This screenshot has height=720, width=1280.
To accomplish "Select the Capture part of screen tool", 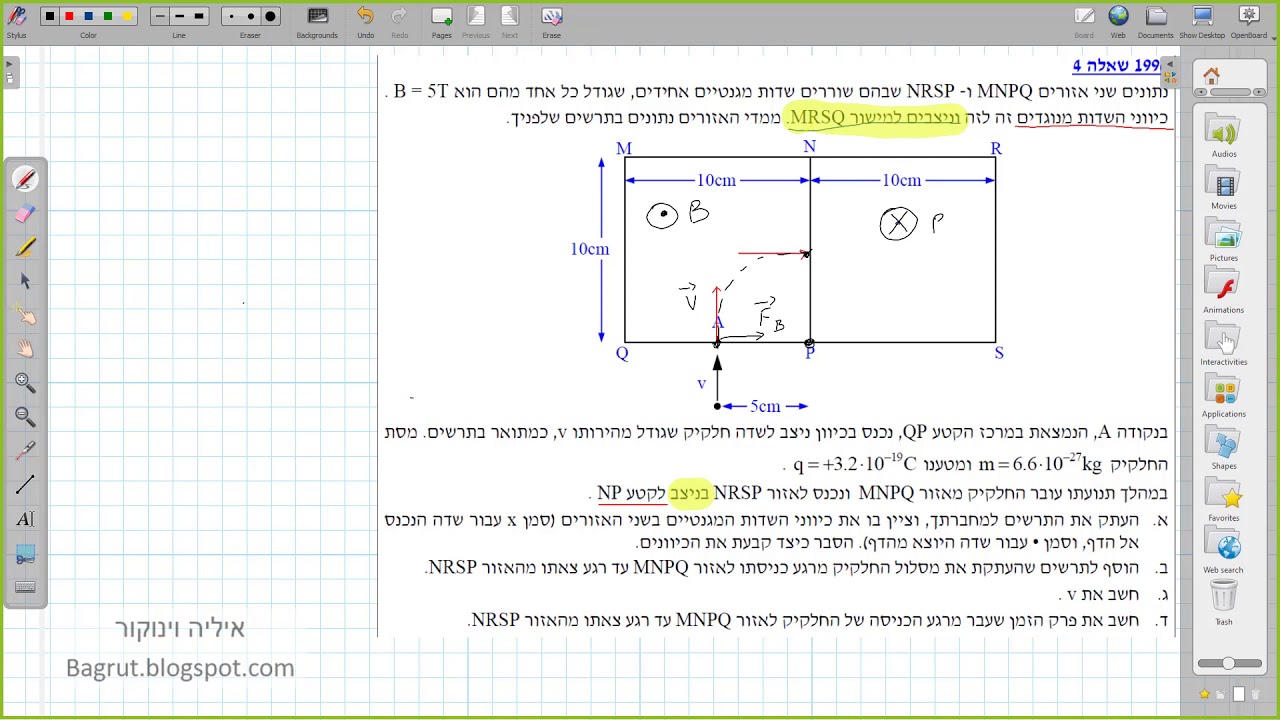I will (x=26, y=553).
